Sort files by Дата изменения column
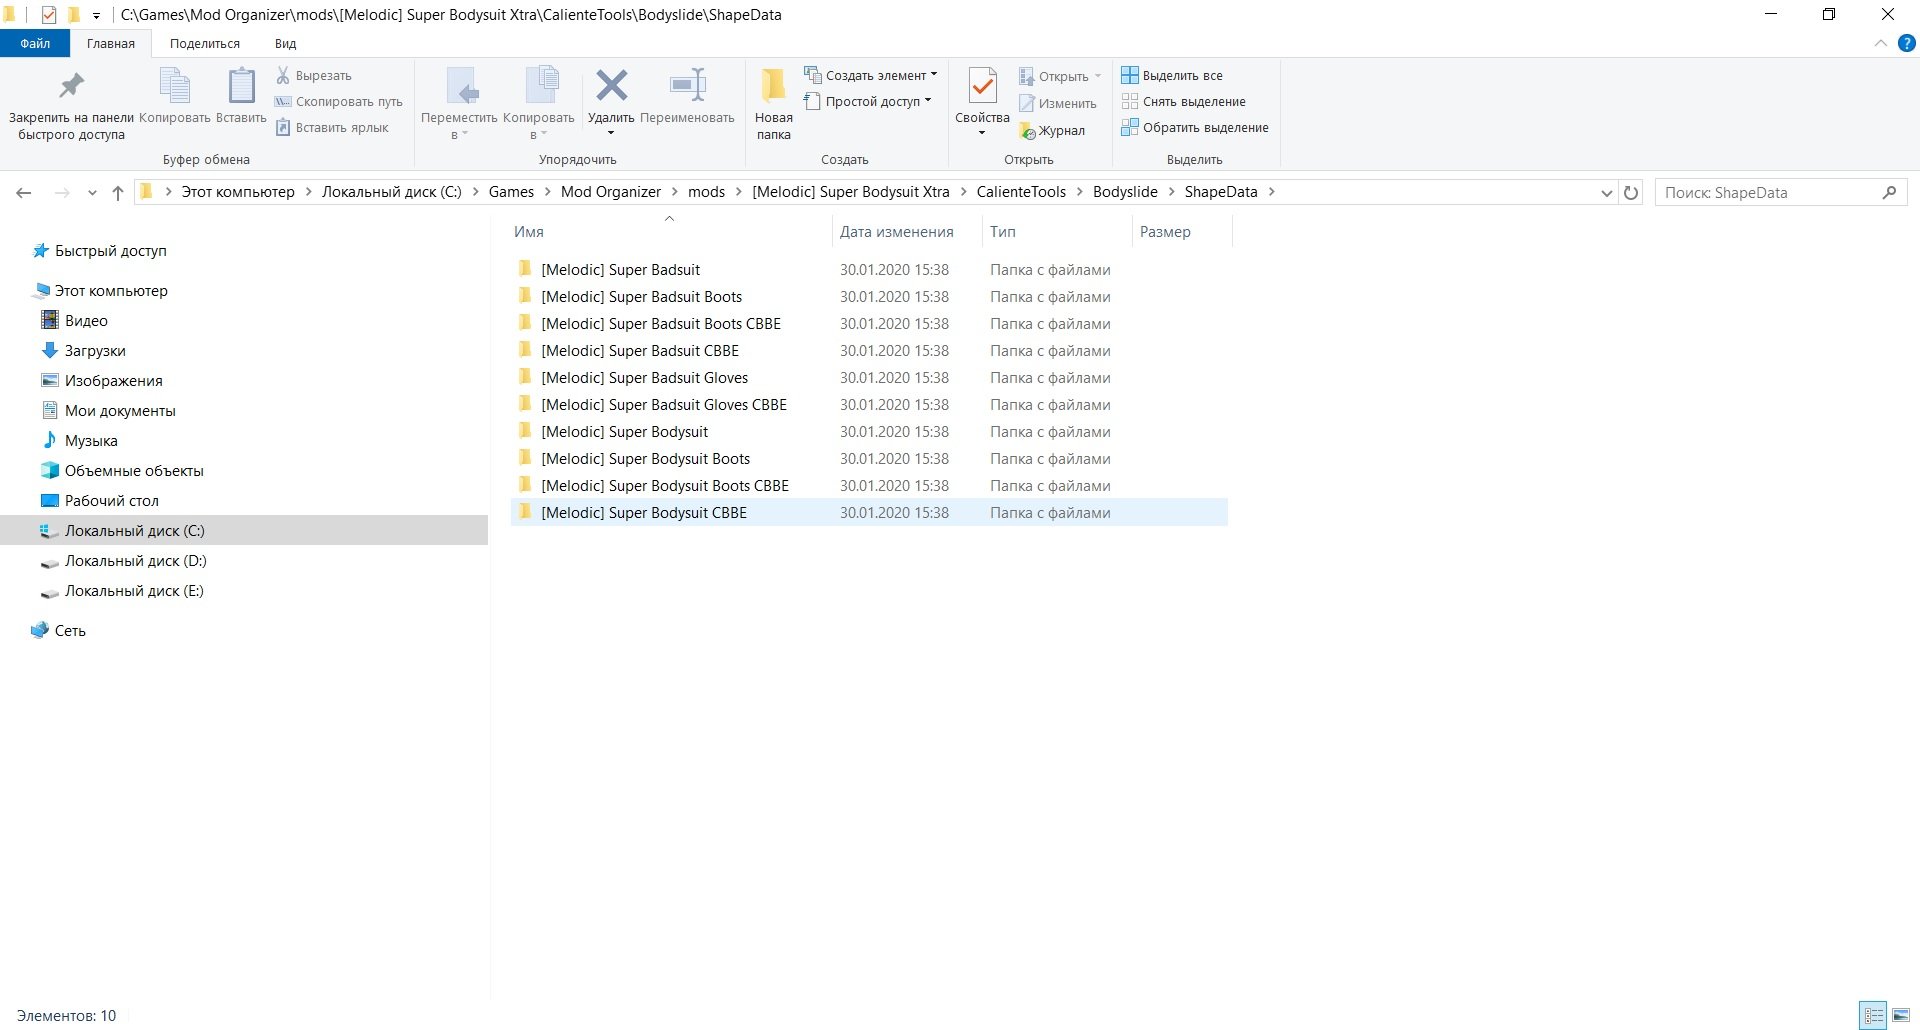The width and height of the screenshot is (1920, 1030). pos(896,232)
